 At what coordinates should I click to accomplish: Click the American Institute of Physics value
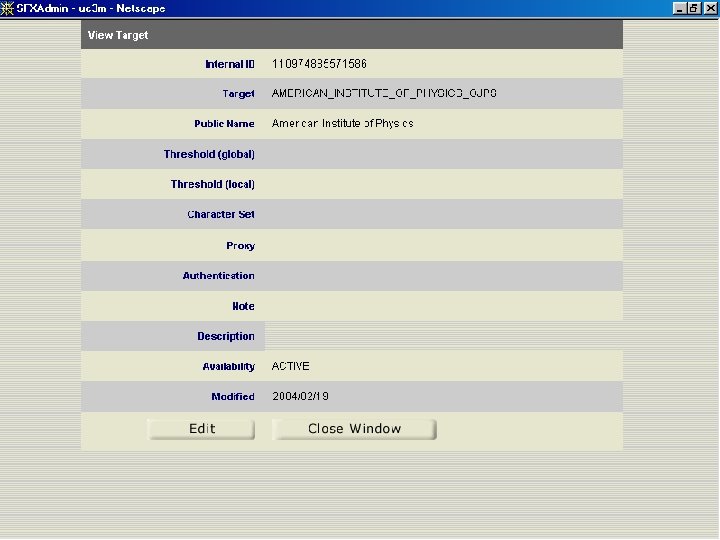point(343,124)
